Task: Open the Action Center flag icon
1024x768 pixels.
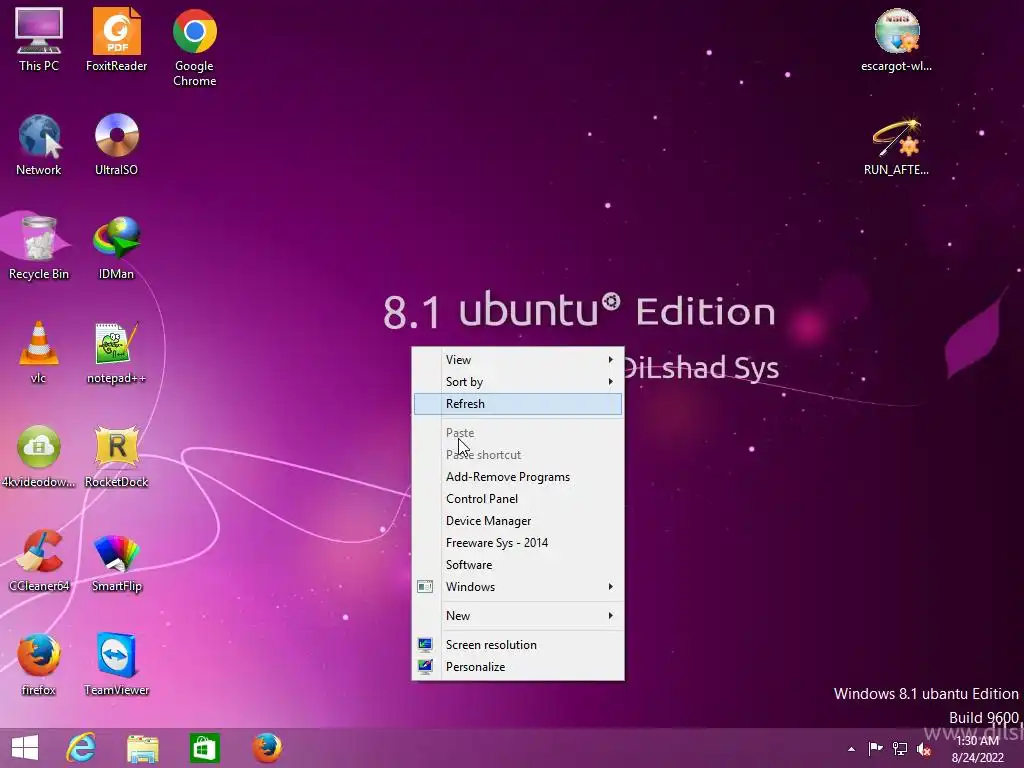Action: (x=875, y=749)
